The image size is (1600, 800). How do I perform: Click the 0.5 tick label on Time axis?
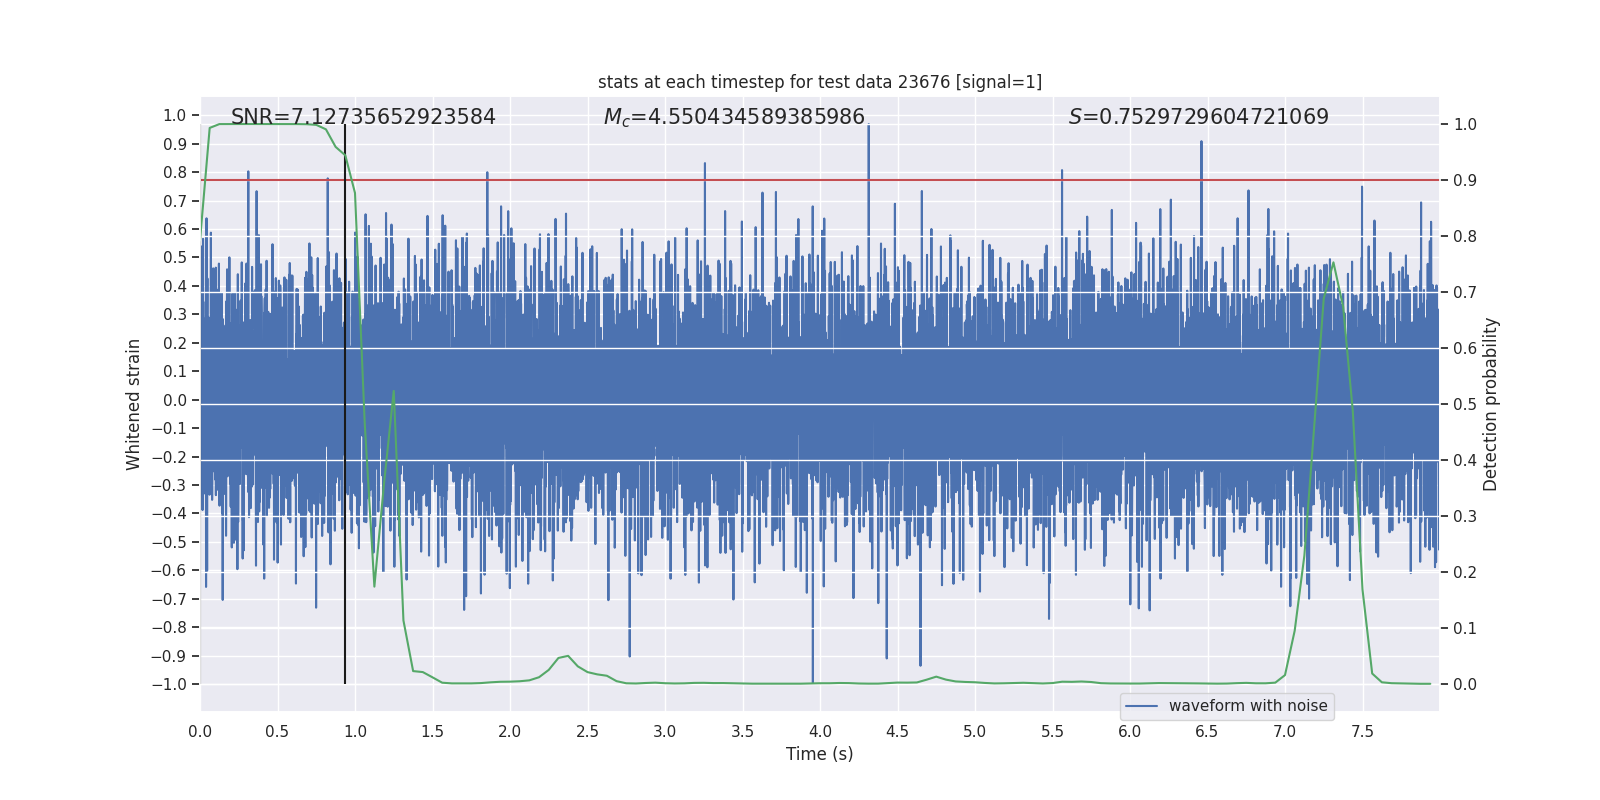click(x=277, y=731)
